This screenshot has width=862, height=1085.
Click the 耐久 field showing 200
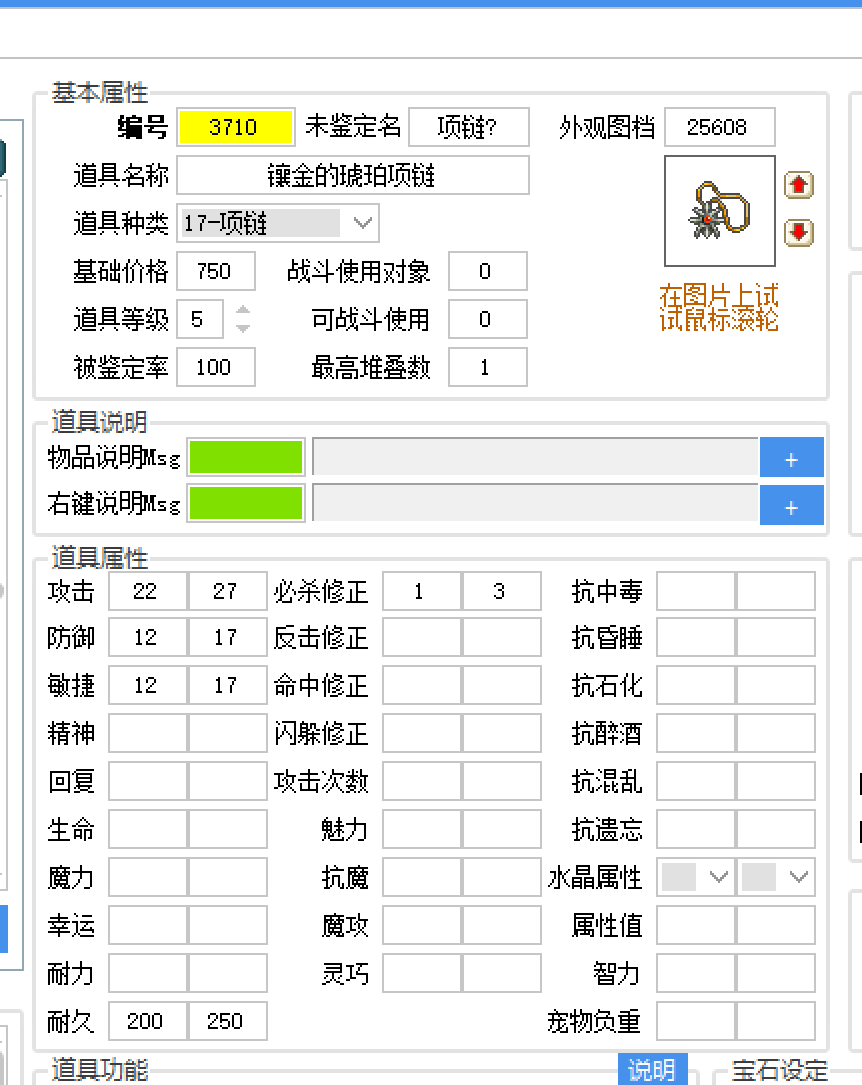point(148,1021)
